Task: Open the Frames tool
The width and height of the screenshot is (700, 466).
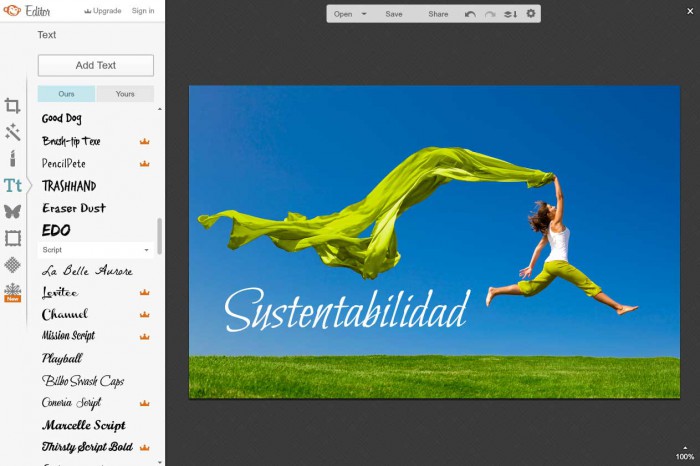Action: click(x=12, y=238)
